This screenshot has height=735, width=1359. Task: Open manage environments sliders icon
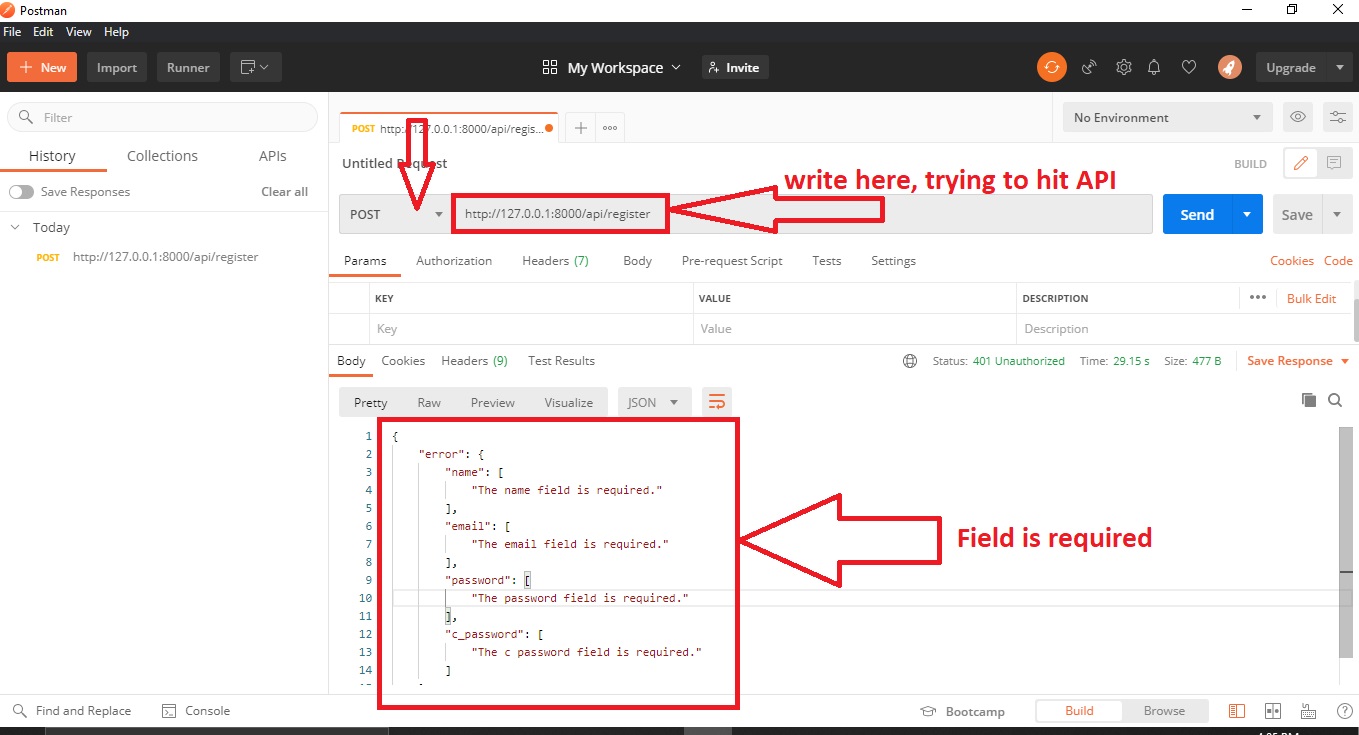pyautogui.click(x=1337, y=117)
